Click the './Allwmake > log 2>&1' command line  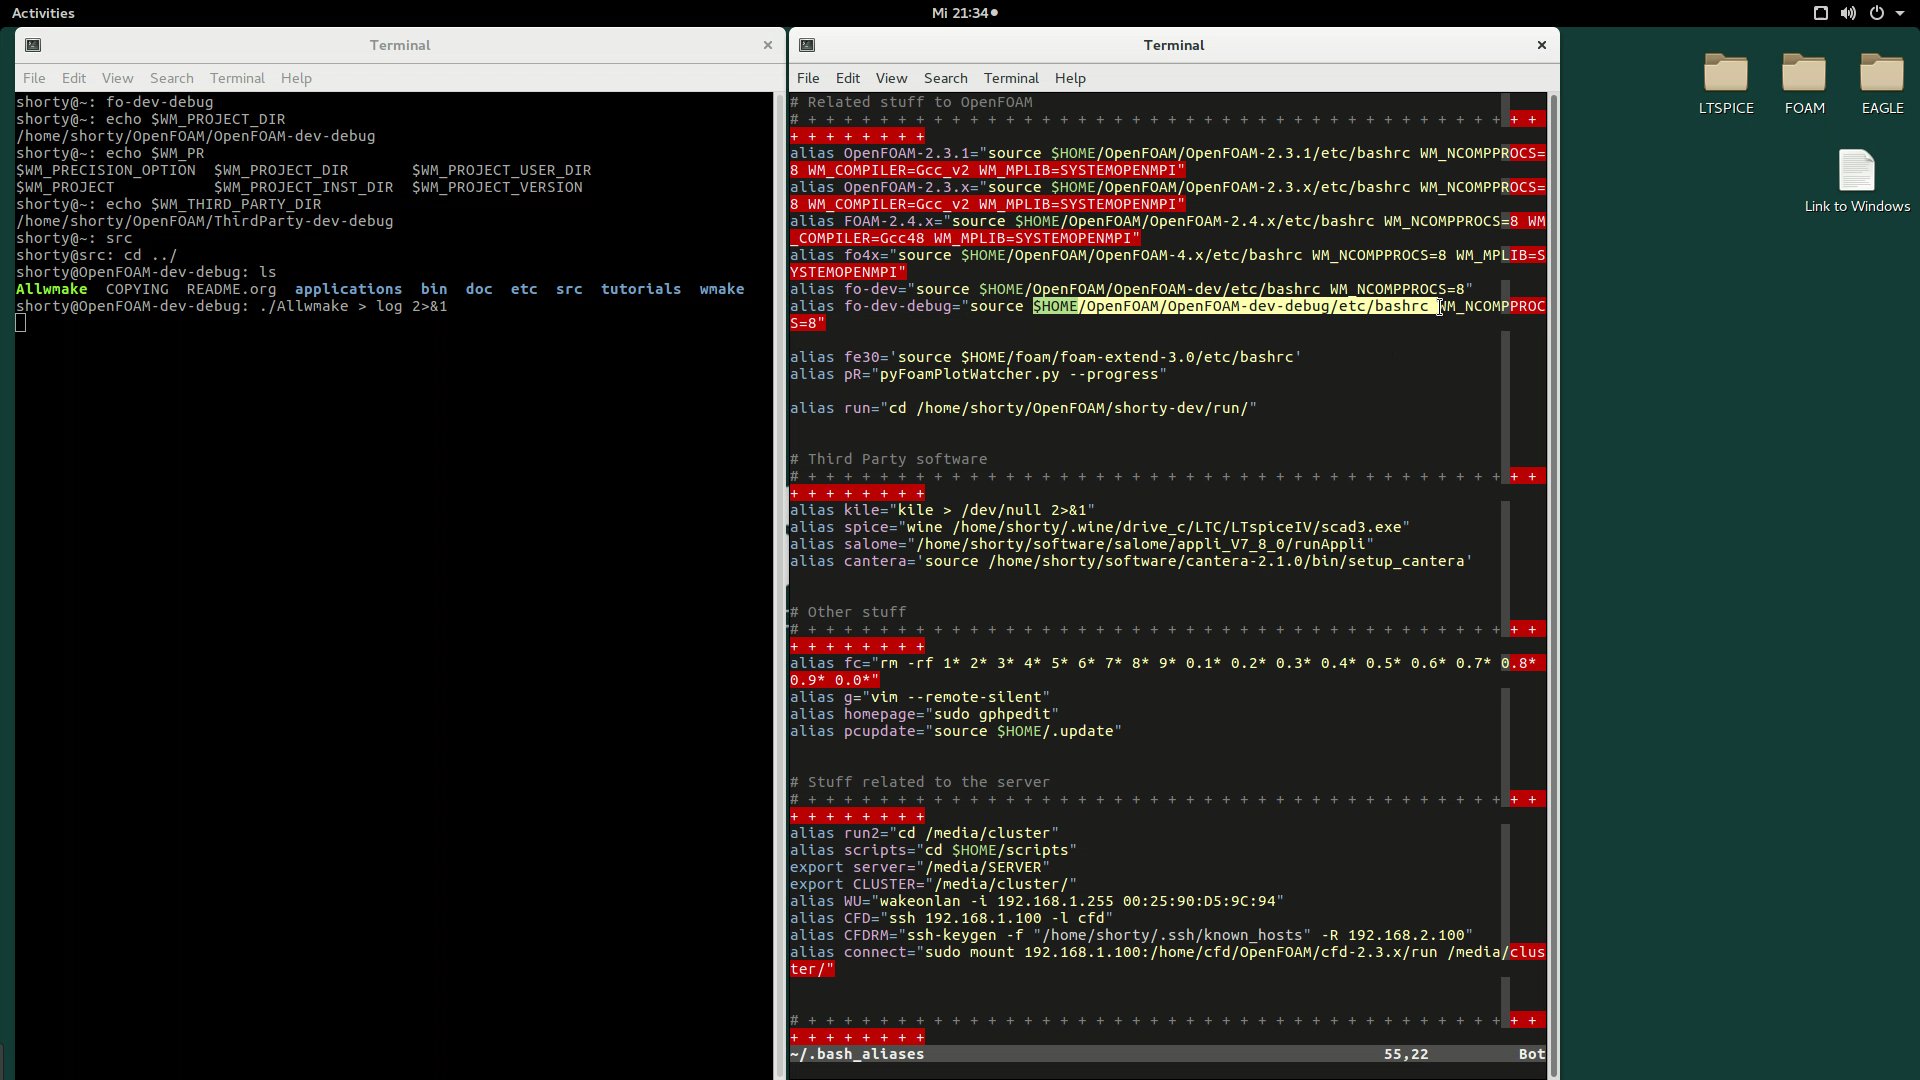[352, 306]
